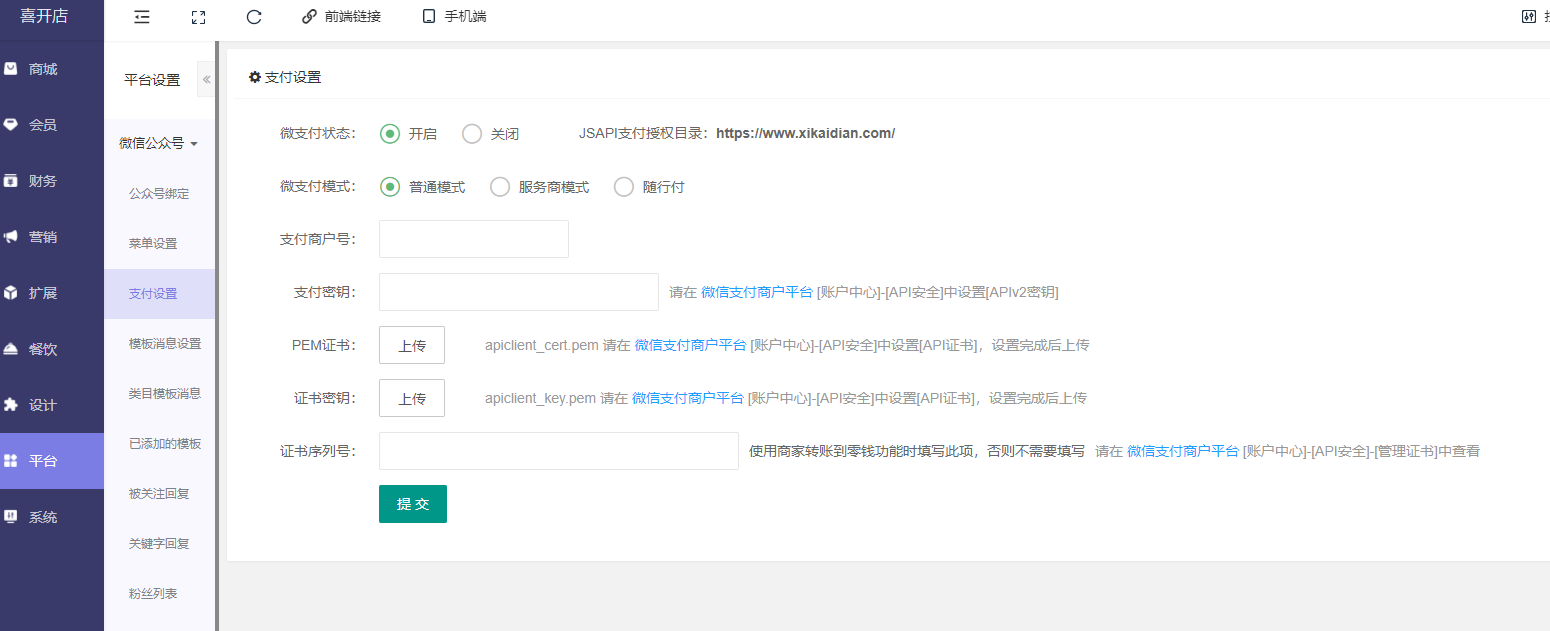Open 类目模板消息 submenu item
The image size is (1550, 631).
pos(159,393)
